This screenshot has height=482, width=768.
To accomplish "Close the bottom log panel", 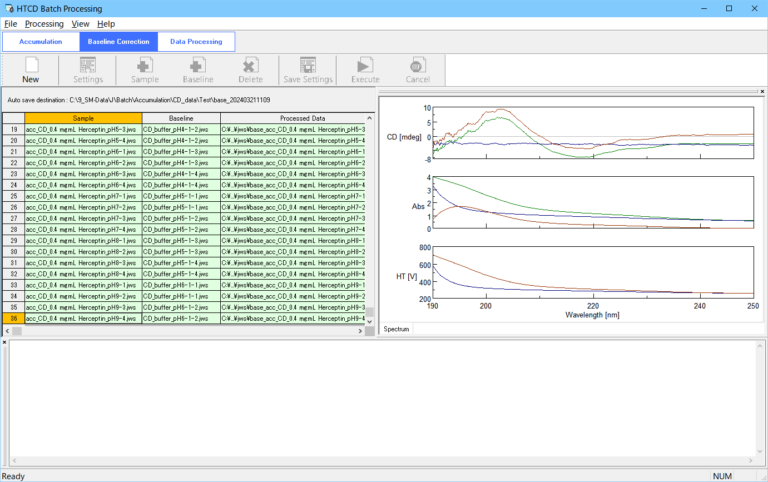I will [4, 342].
